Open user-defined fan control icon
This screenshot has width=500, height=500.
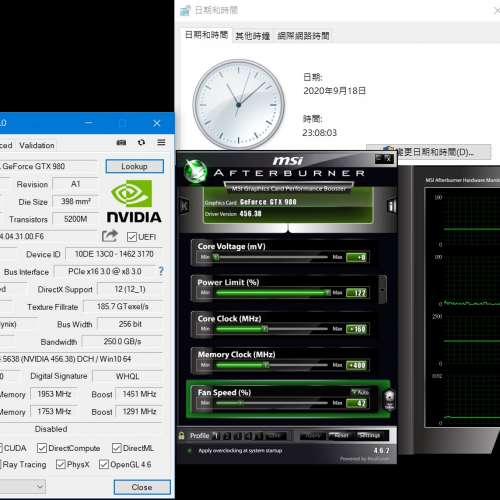[389, 400]
